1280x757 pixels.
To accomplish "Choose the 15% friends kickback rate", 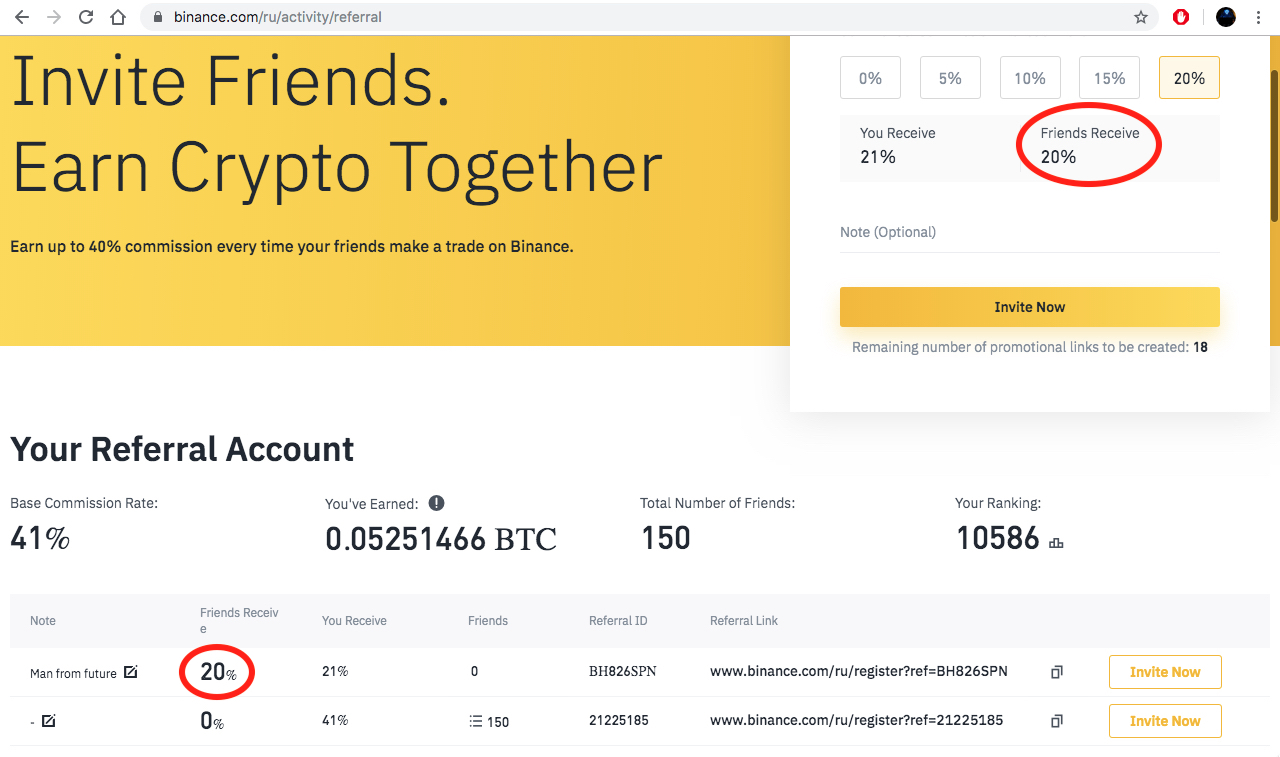I will point(1109,78).
